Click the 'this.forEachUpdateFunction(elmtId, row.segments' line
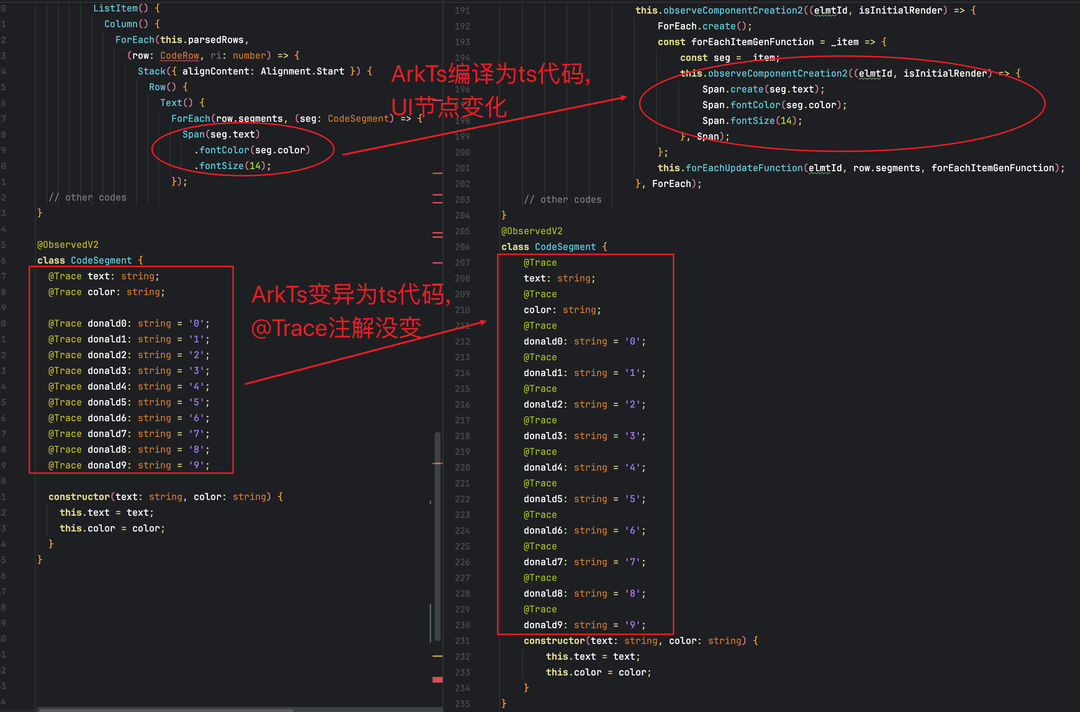 tap(861, 168)
